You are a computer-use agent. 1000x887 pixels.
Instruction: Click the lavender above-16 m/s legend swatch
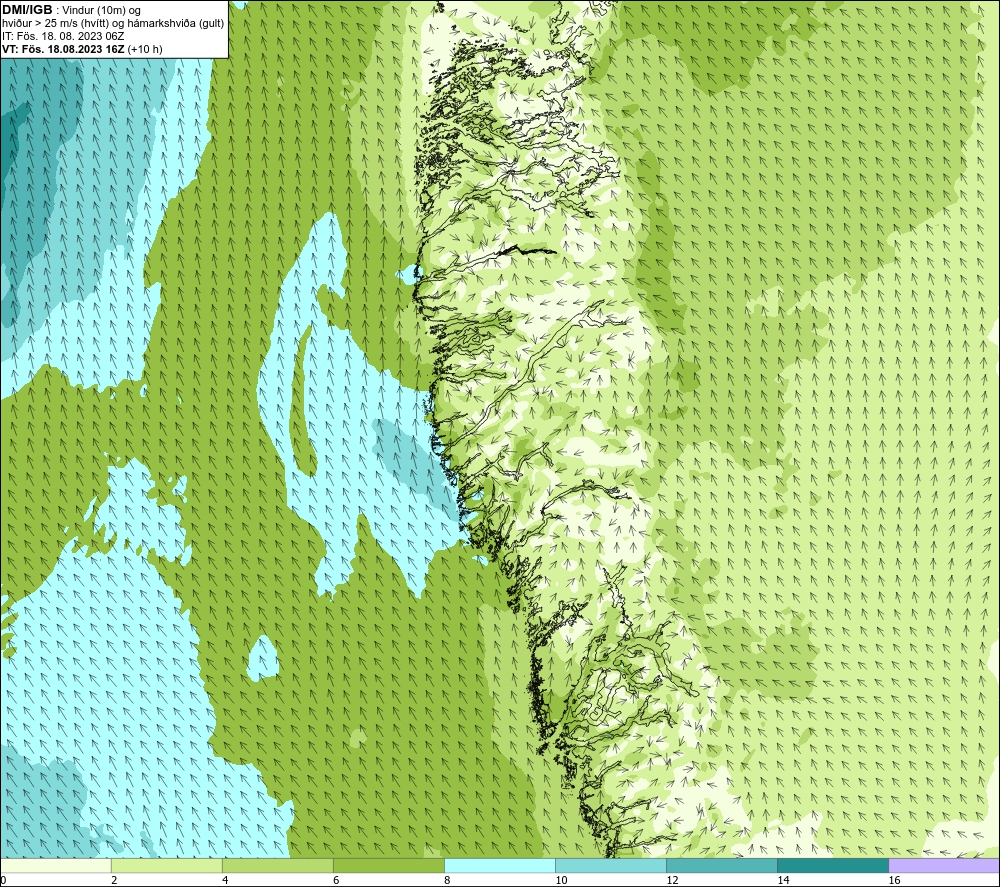click(944, 866)
